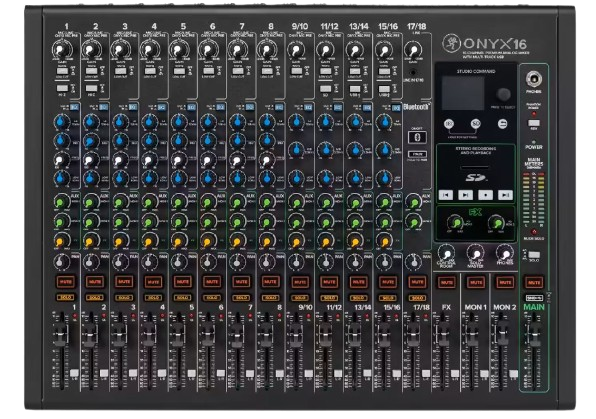Click the 17/18 line gain knob

[413, 50]
